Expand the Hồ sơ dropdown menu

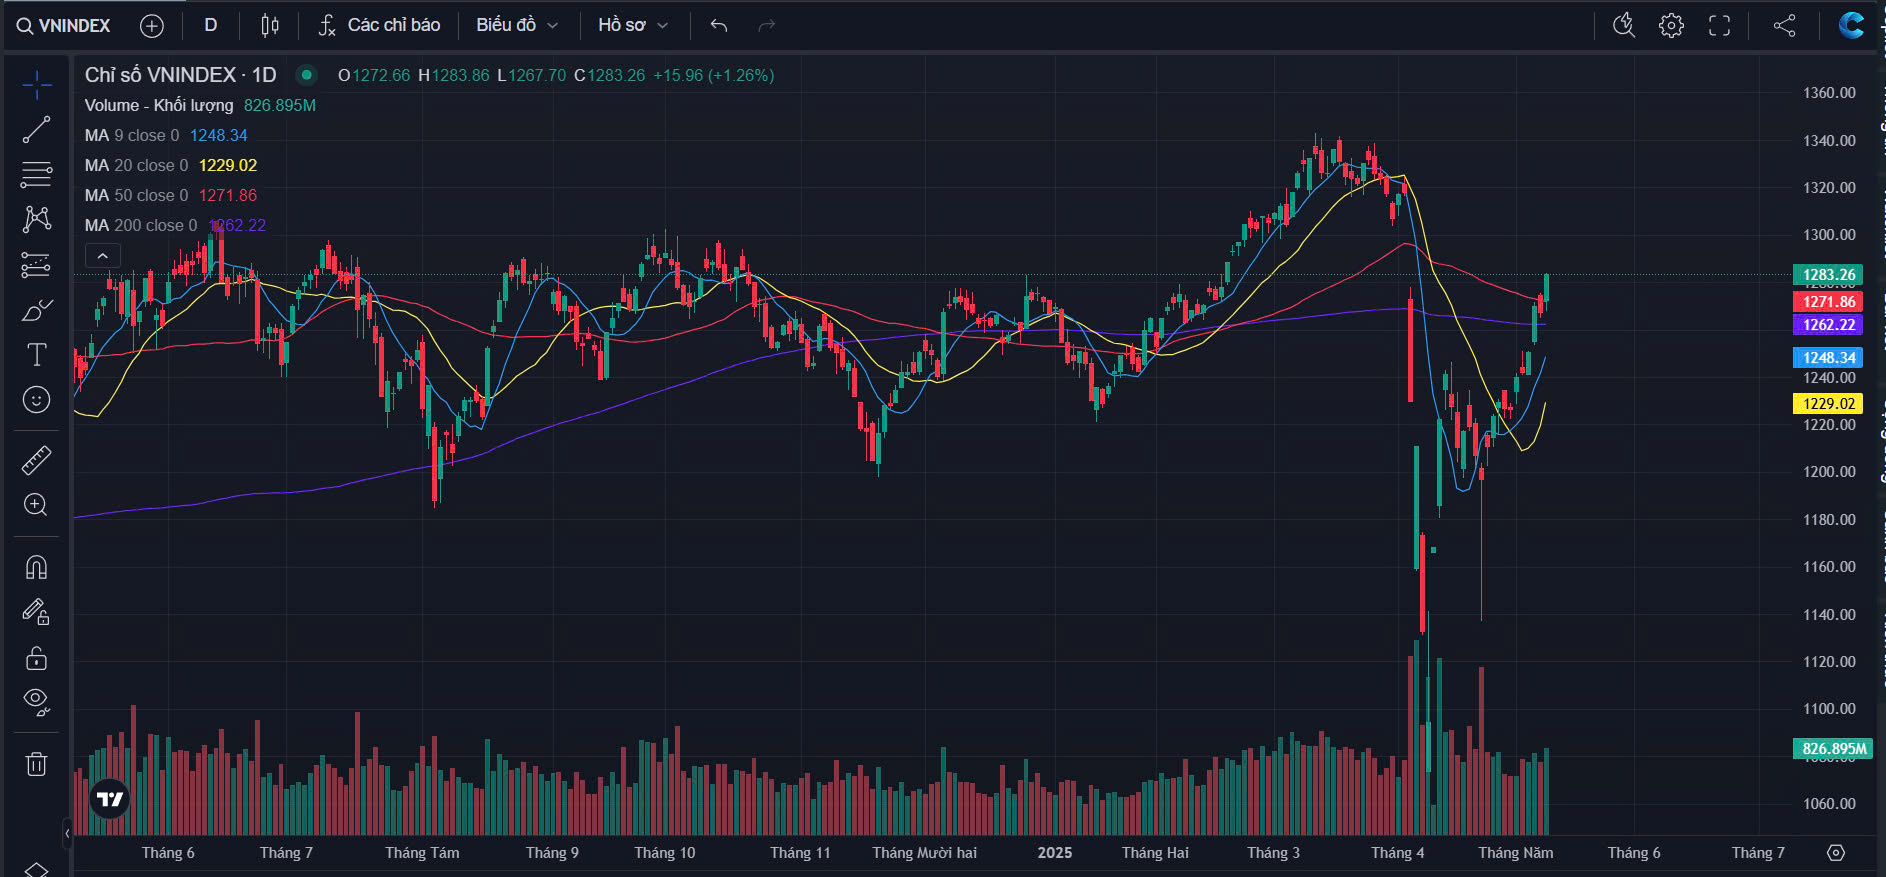[633, 25]
